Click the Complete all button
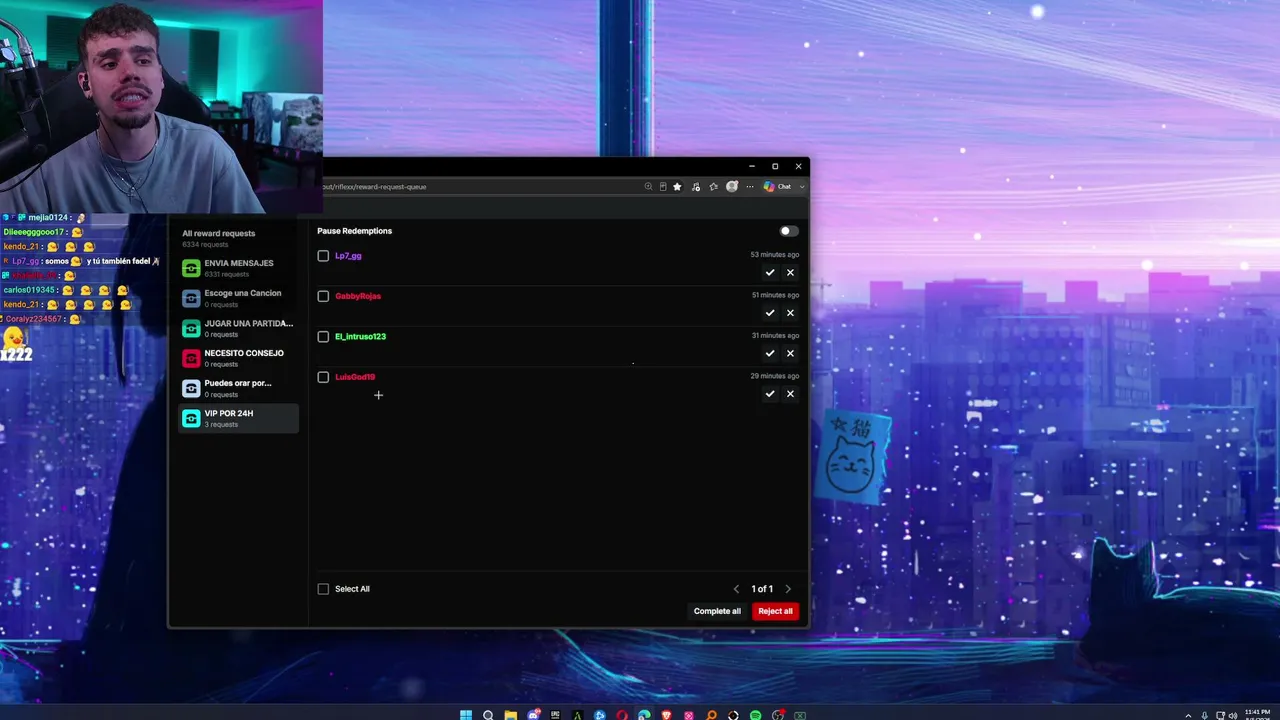Viewport: 1280px width, 720px height. [x=718, y=611]
